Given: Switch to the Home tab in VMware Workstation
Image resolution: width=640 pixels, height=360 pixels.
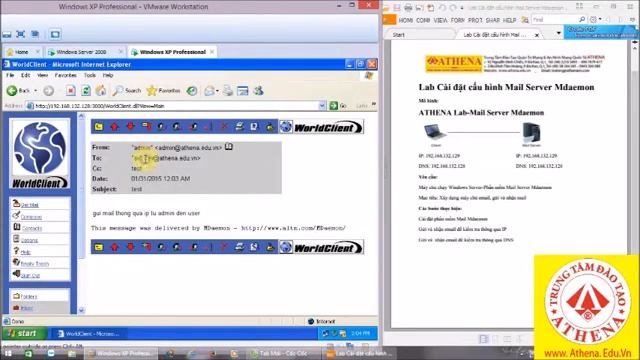Looking at the screenshot, I should click(x=22, y=52).
